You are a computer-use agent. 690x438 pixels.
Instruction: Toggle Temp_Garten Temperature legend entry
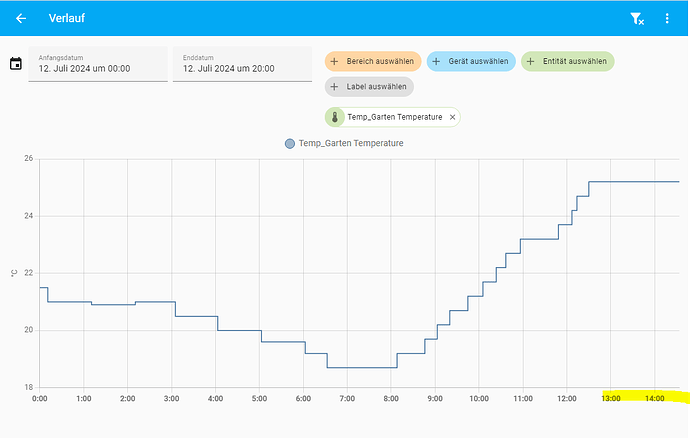(x=344, y=144)
